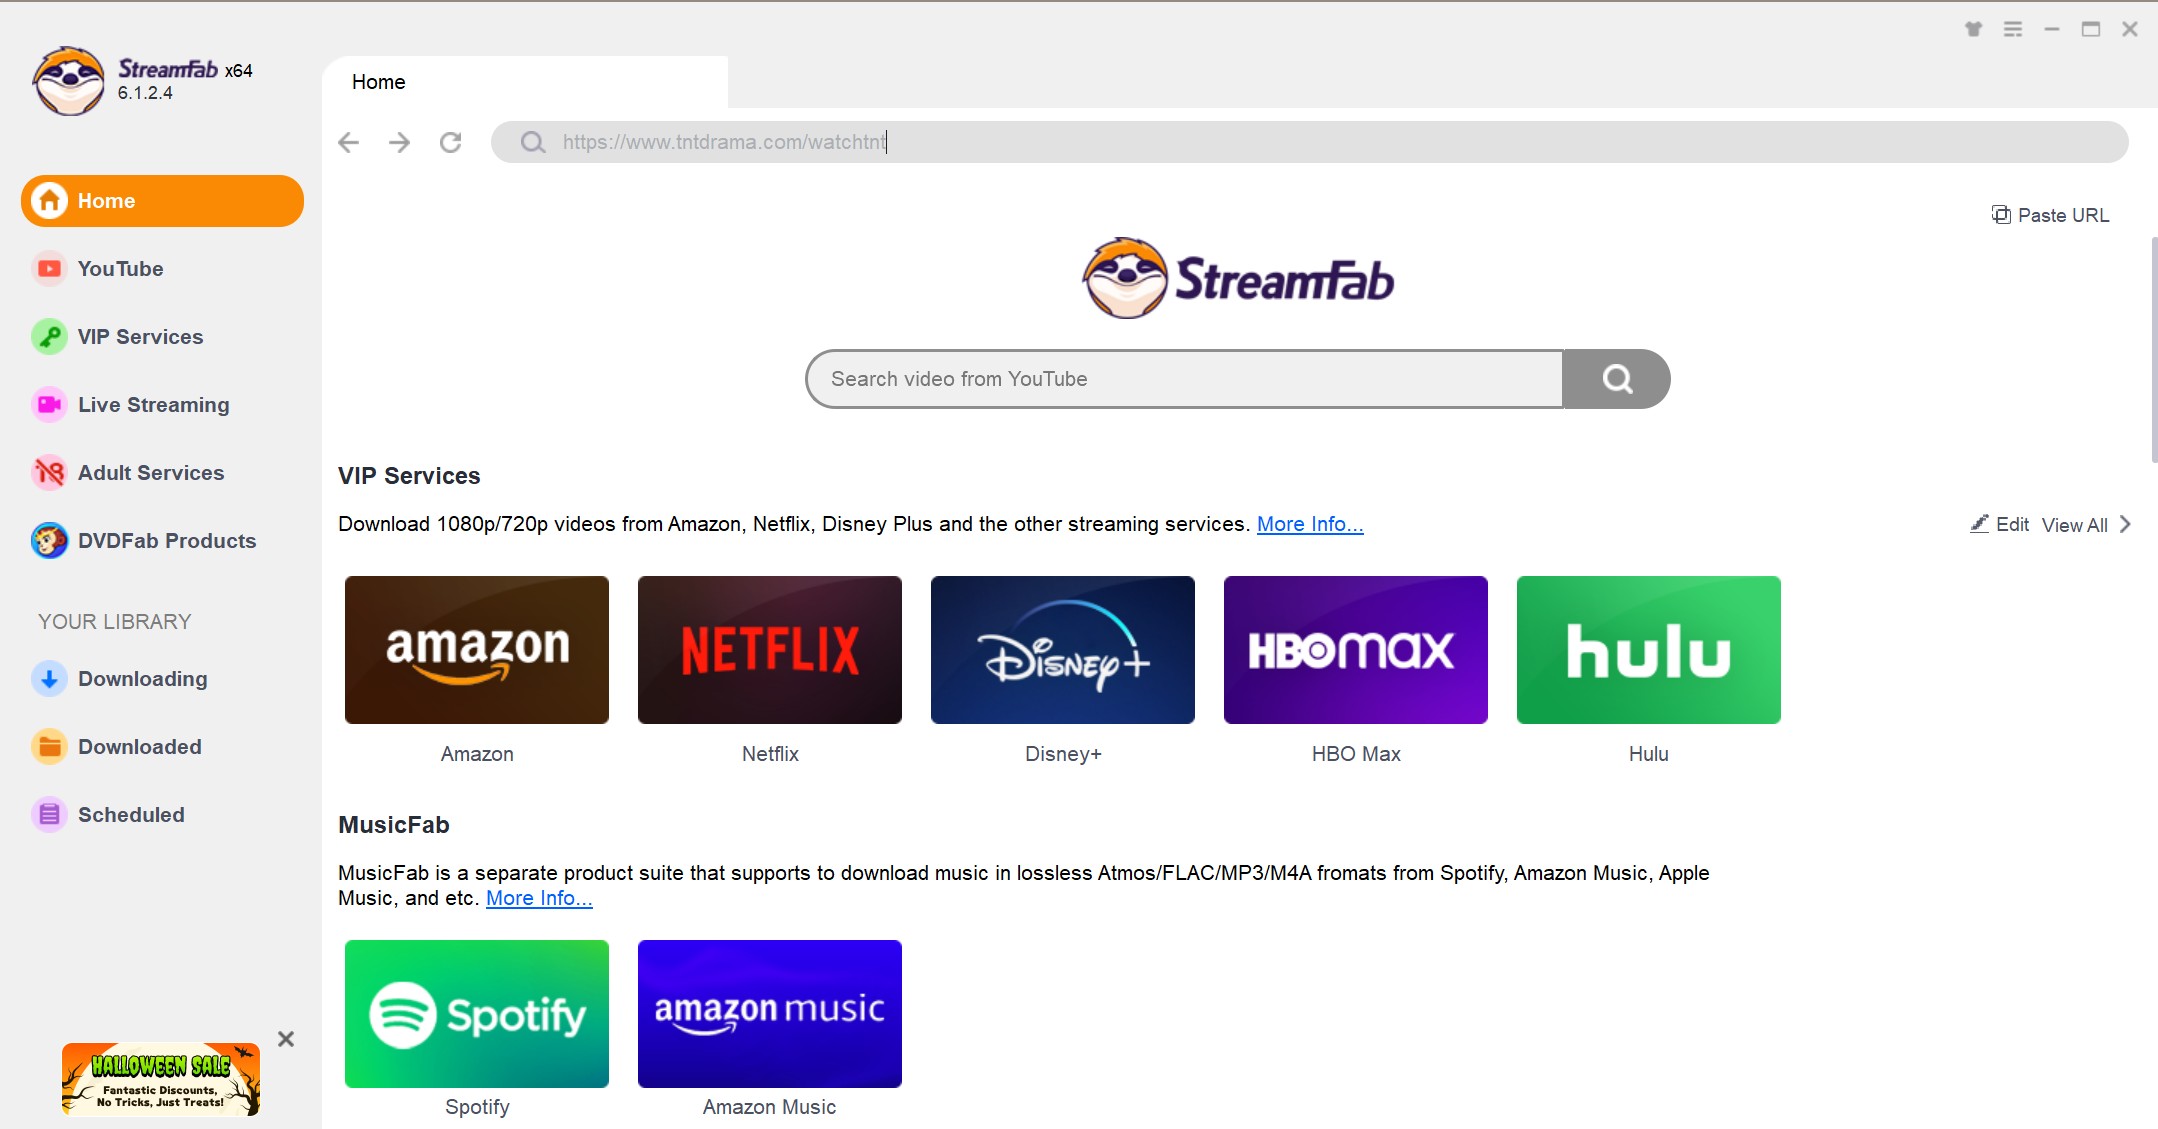
Task: Open the Amazon Music tile
Action: point(770,1014)
